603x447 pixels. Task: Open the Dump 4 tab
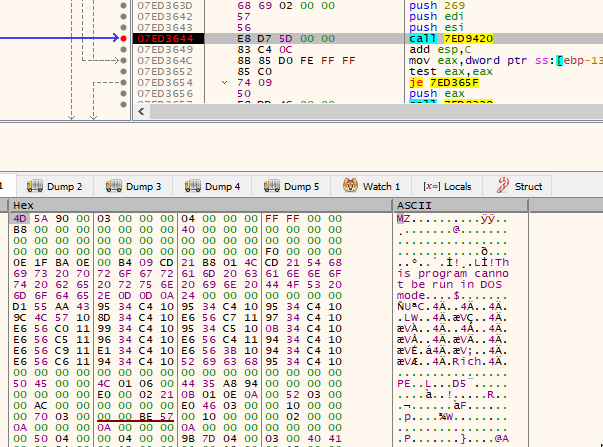pyautogui.click(x=212, y=187)
